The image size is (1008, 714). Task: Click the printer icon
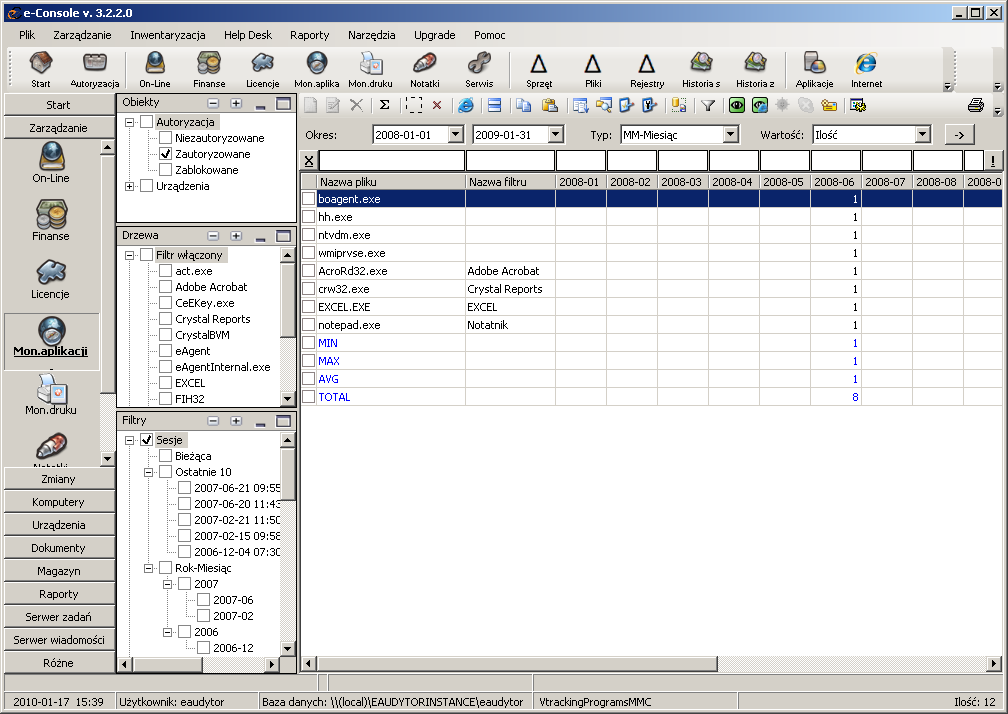(x=976, y=105)
